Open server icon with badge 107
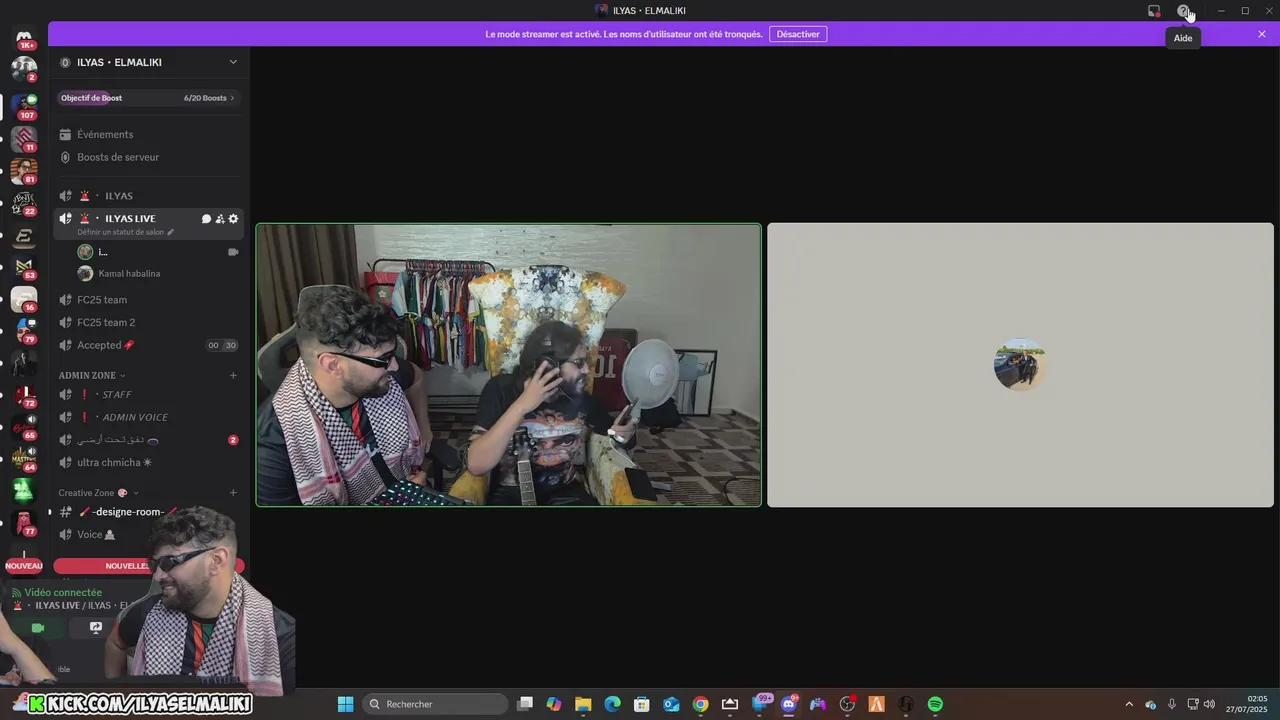Image resolution: width=1280 pixels, height=720 pixels. tap(24, 105)
